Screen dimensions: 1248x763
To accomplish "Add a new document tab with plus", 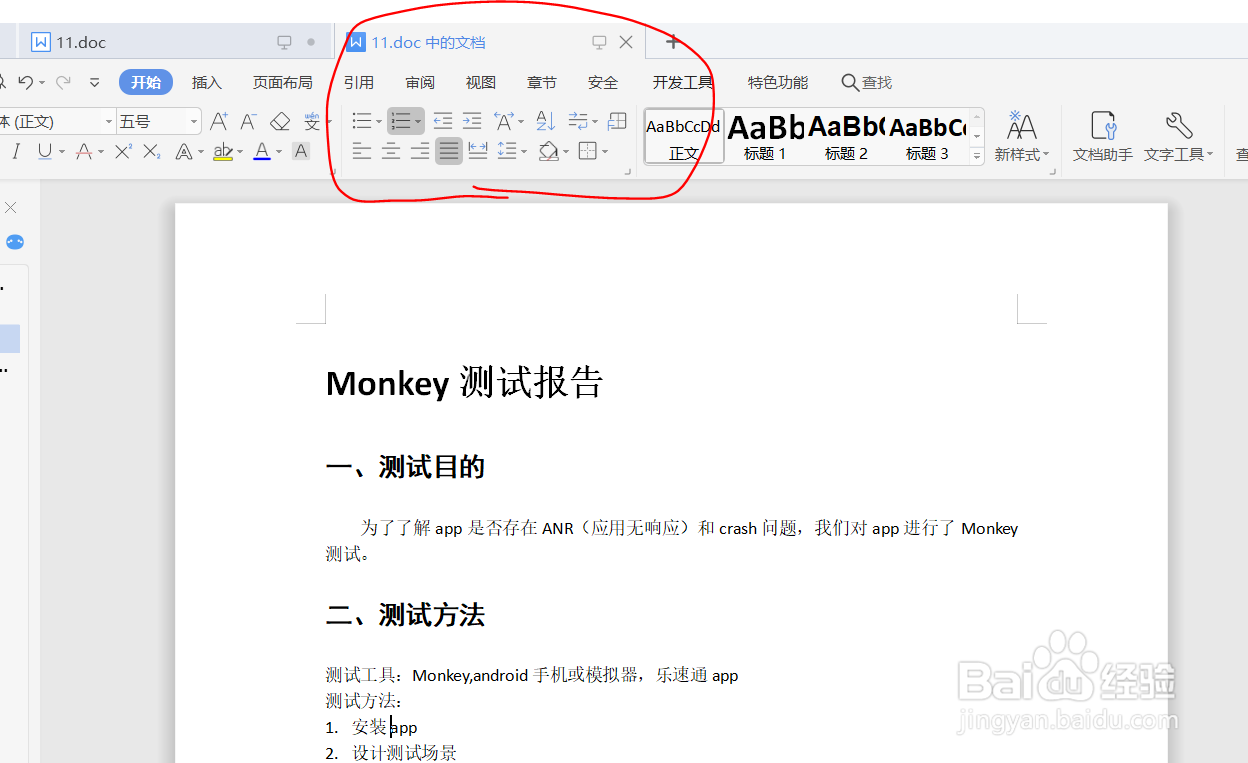I will tap(672, 42).
